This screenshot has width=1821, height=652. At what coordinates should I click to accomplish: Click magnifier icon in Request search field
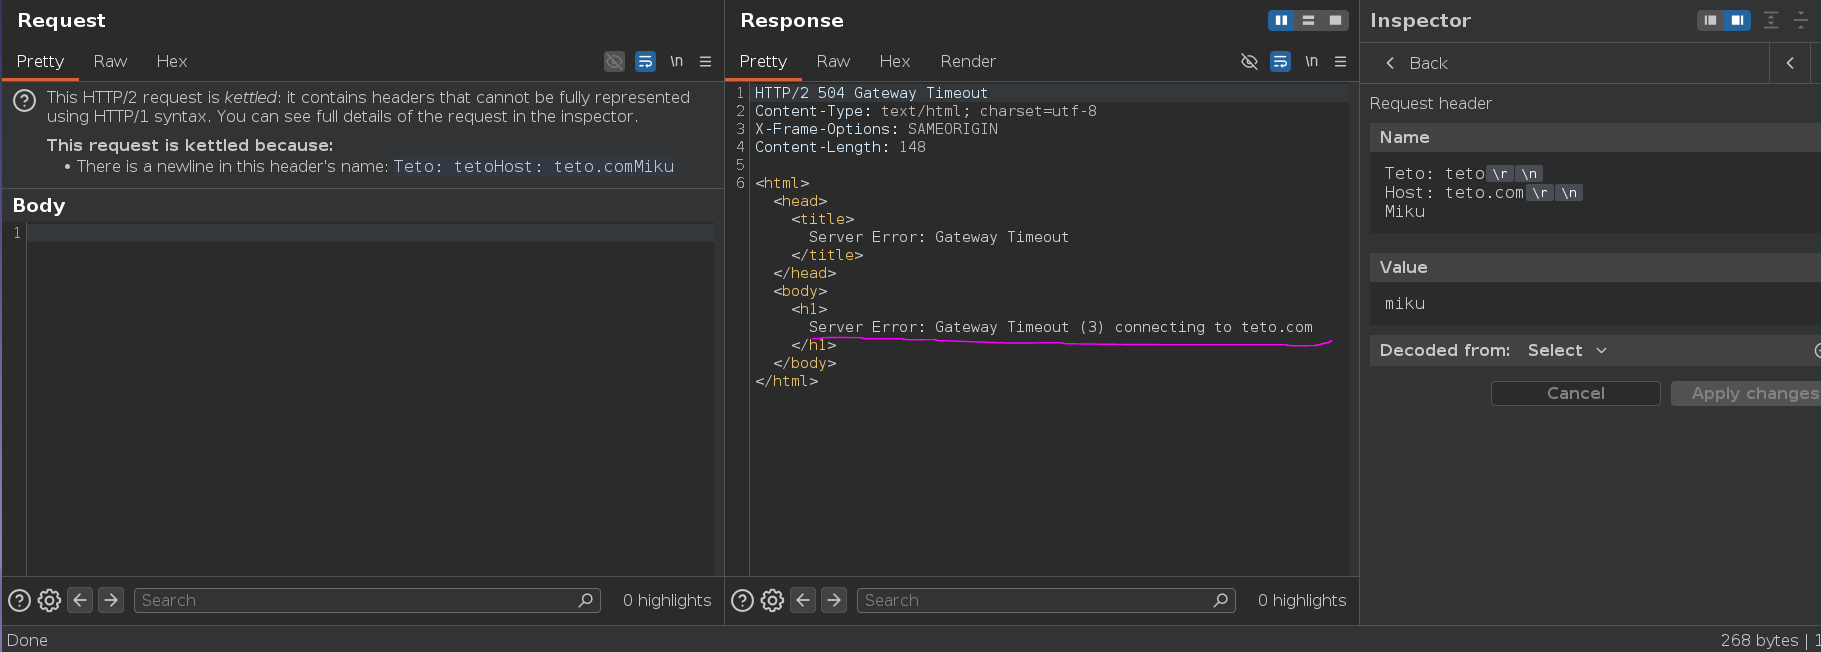tap(586, 600)
